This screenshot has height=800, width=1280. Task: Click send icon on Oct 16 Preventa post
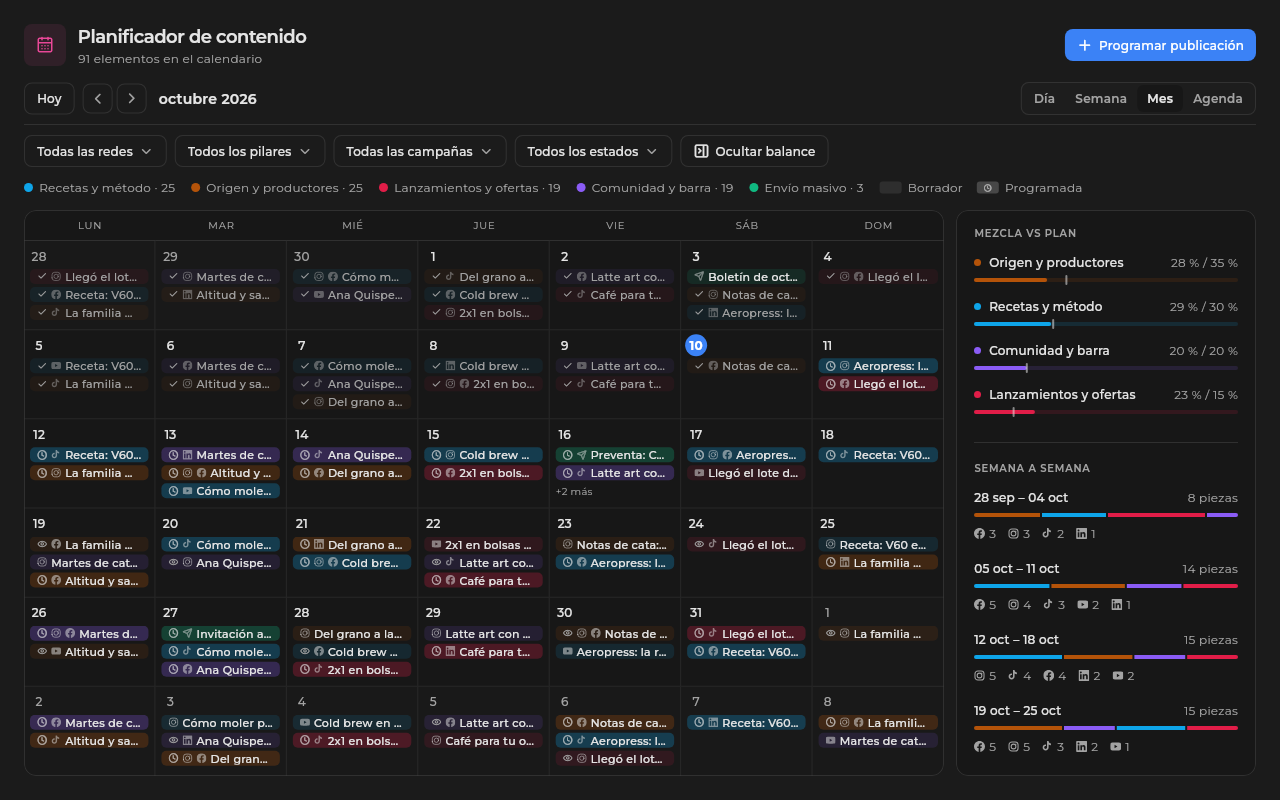click(581, 455)
